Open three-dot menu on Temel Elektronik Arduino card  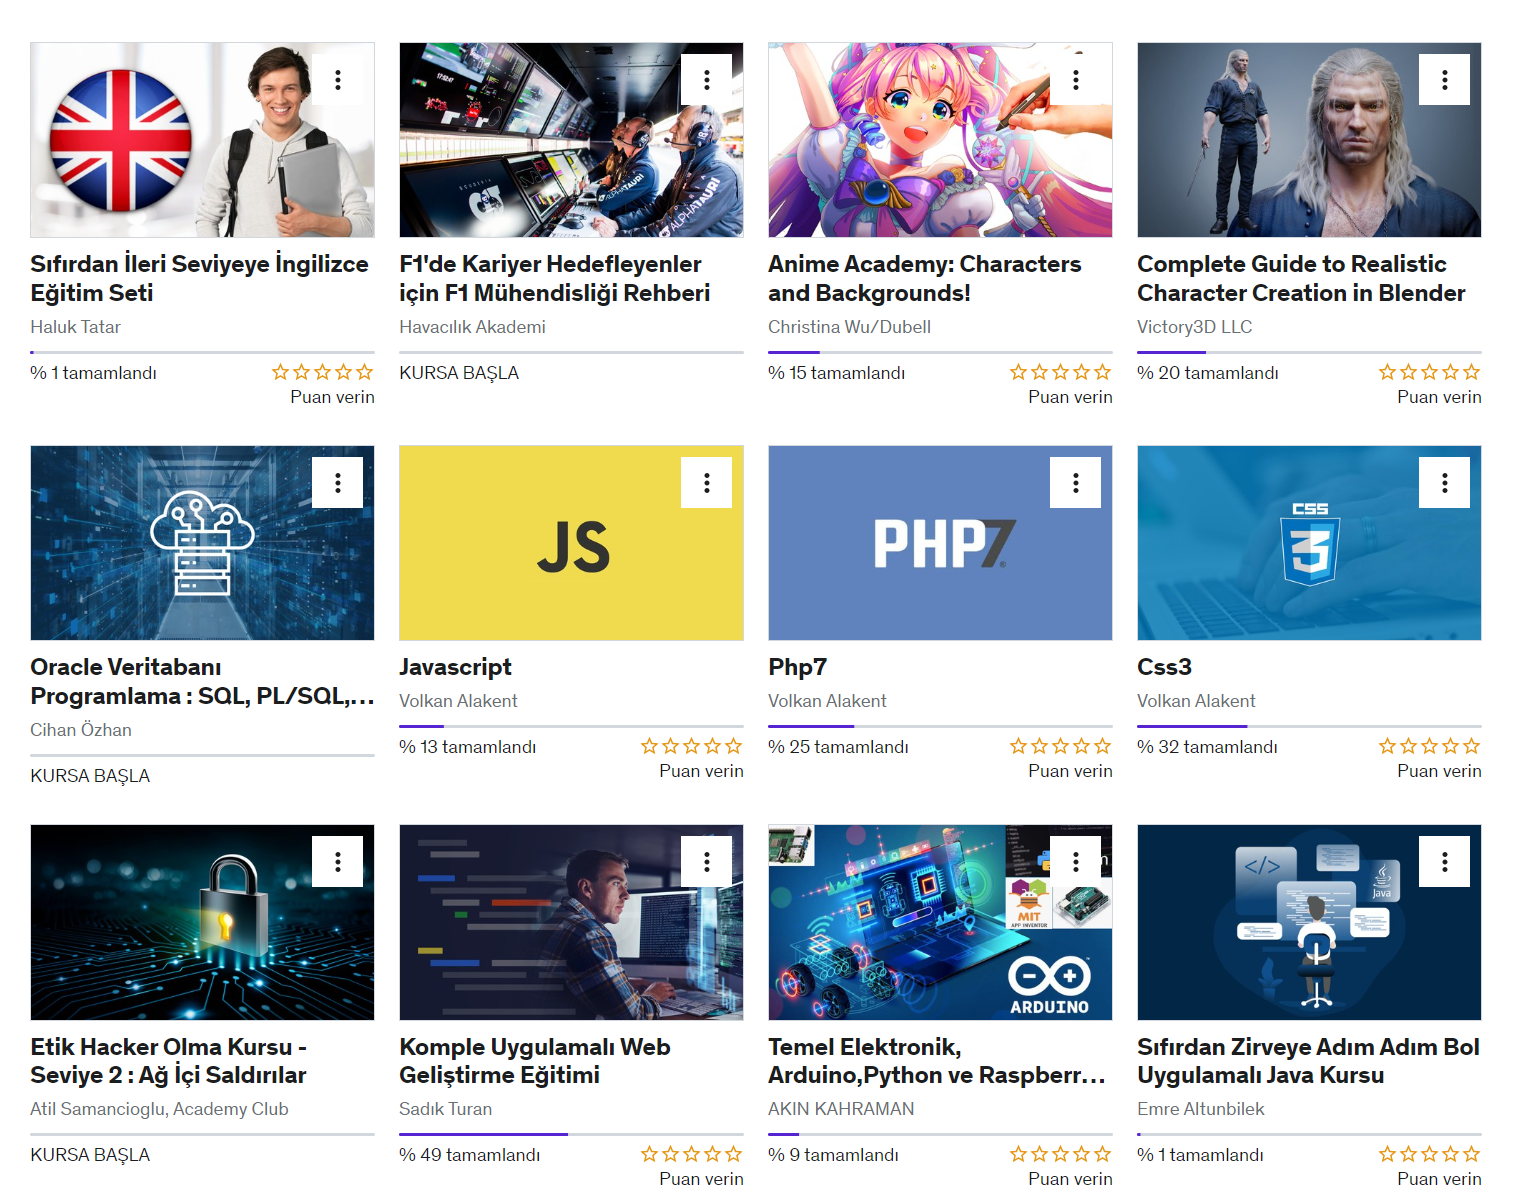[1076, 862]
